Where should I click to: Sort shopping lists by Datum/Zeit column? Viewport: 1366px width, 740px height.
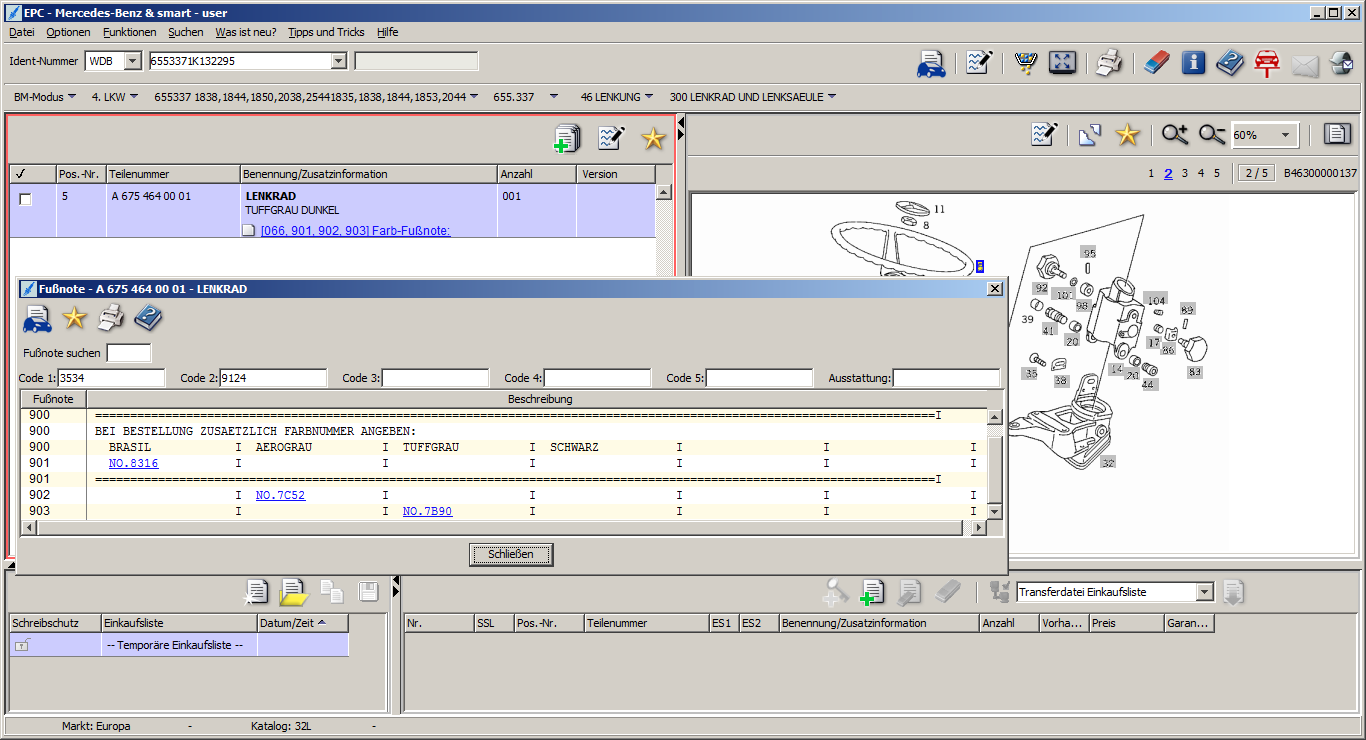point(302,622)
